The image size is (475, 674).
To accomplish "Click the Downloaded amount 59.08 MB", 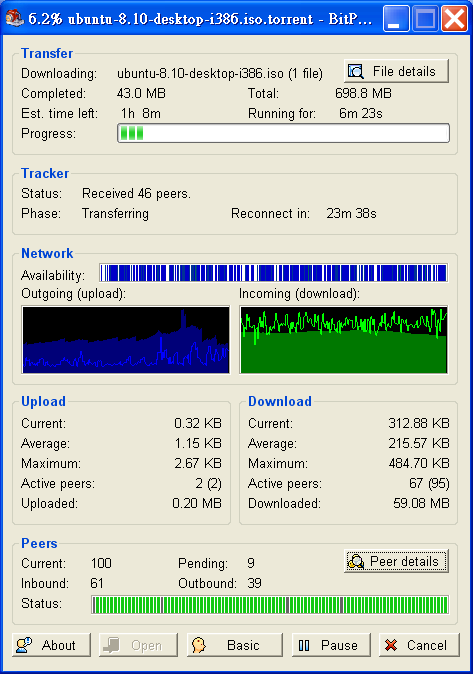I will pyautogui.click(x=421, y=503).
